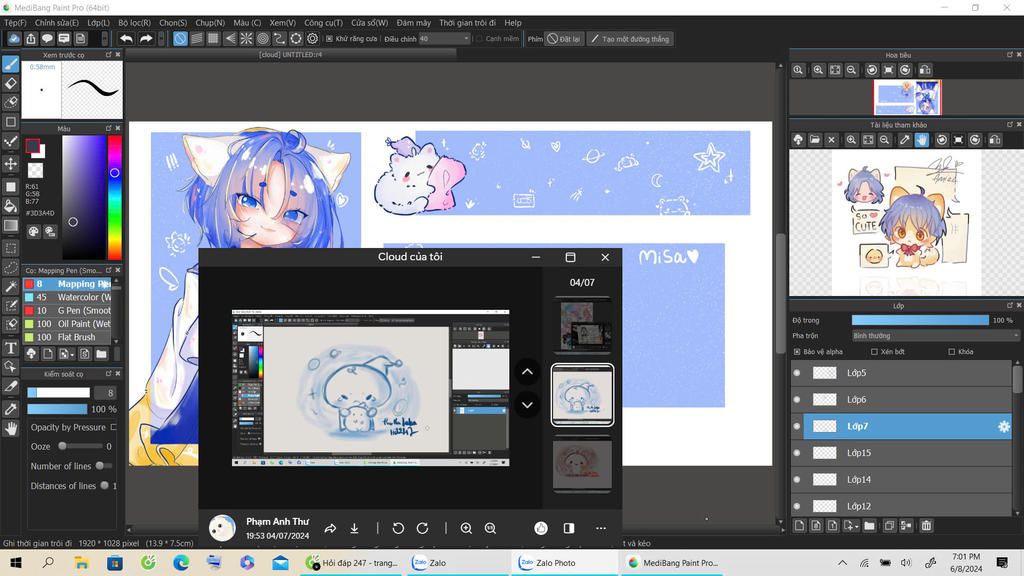Toggle Bảo vệ alpha checkbox
This screenshot has width=1024, height=576.
point(797,352)
